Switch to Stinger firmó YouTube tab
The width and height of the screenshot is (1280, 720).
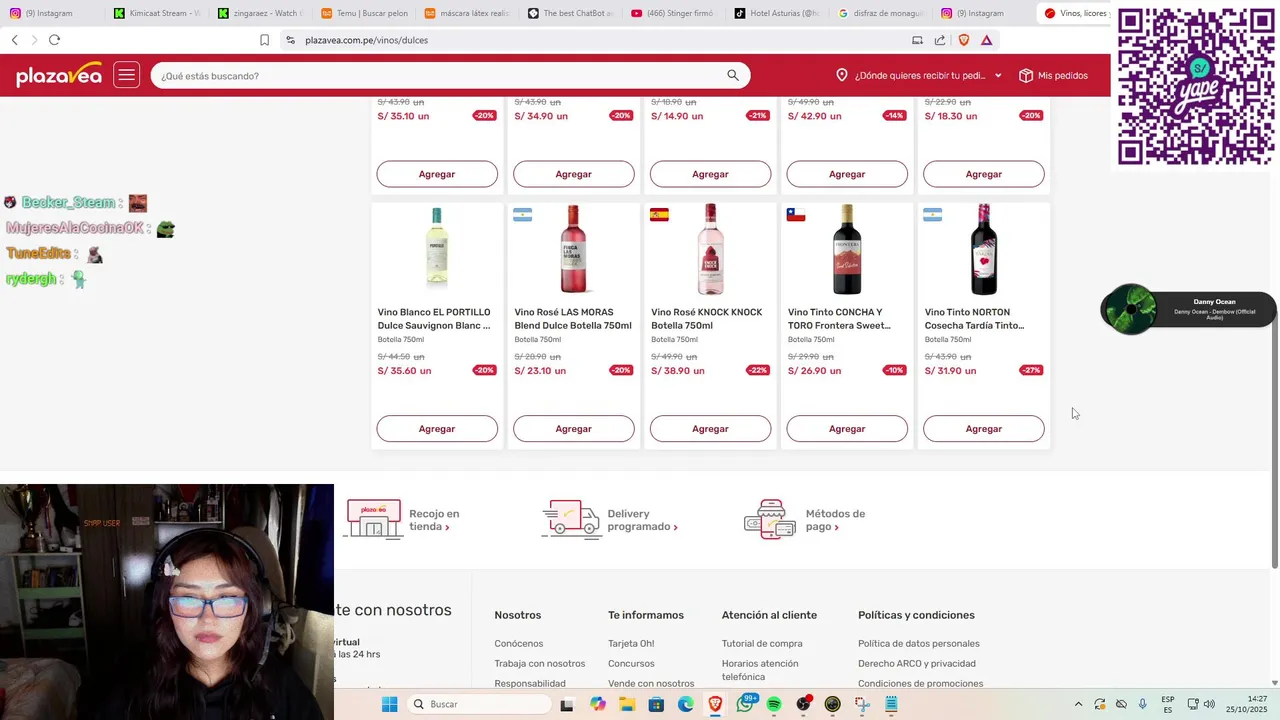pos(672,13)
